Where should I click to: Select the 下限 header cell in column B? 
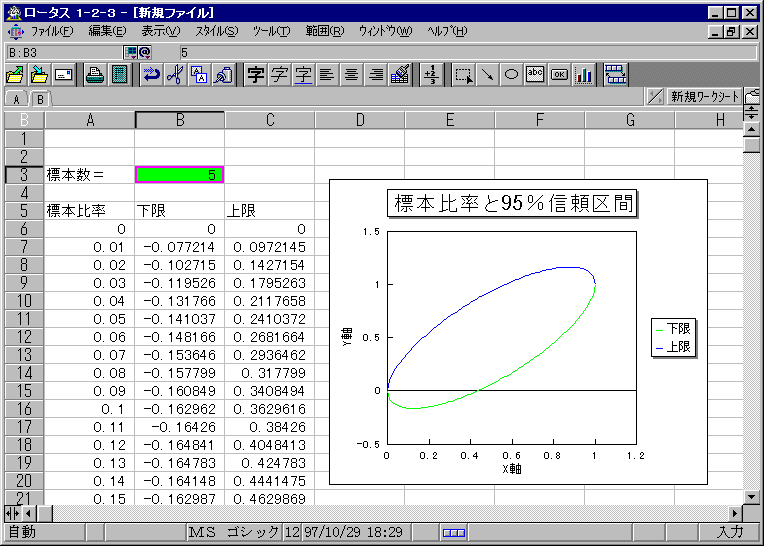[x=179, y=211]
